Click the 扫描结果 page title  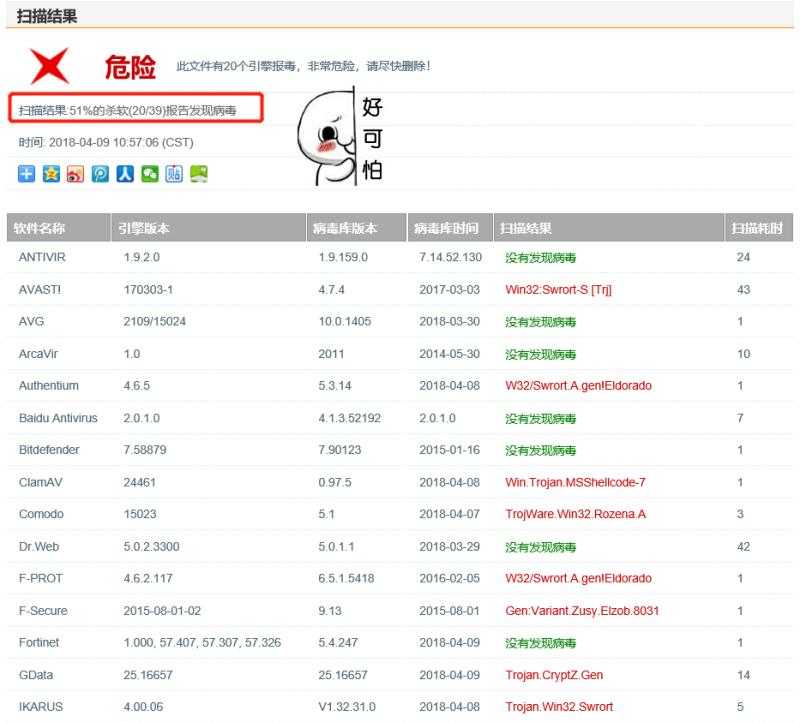point(47,16)
